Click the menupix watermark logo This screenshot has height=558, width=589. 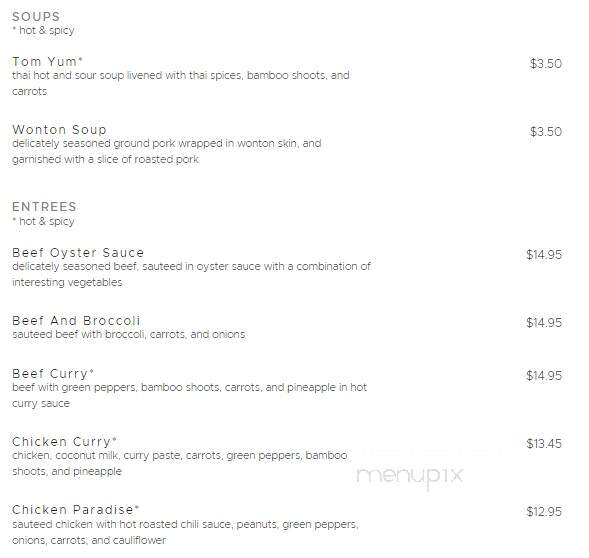409,477
